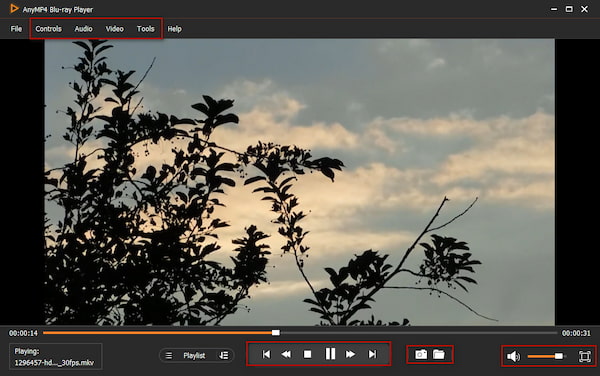Image resolution: width=600 pixels, height=376 pixels.
Task: Open the File menu
Action: pyautogui.click(x=16, y=29)
